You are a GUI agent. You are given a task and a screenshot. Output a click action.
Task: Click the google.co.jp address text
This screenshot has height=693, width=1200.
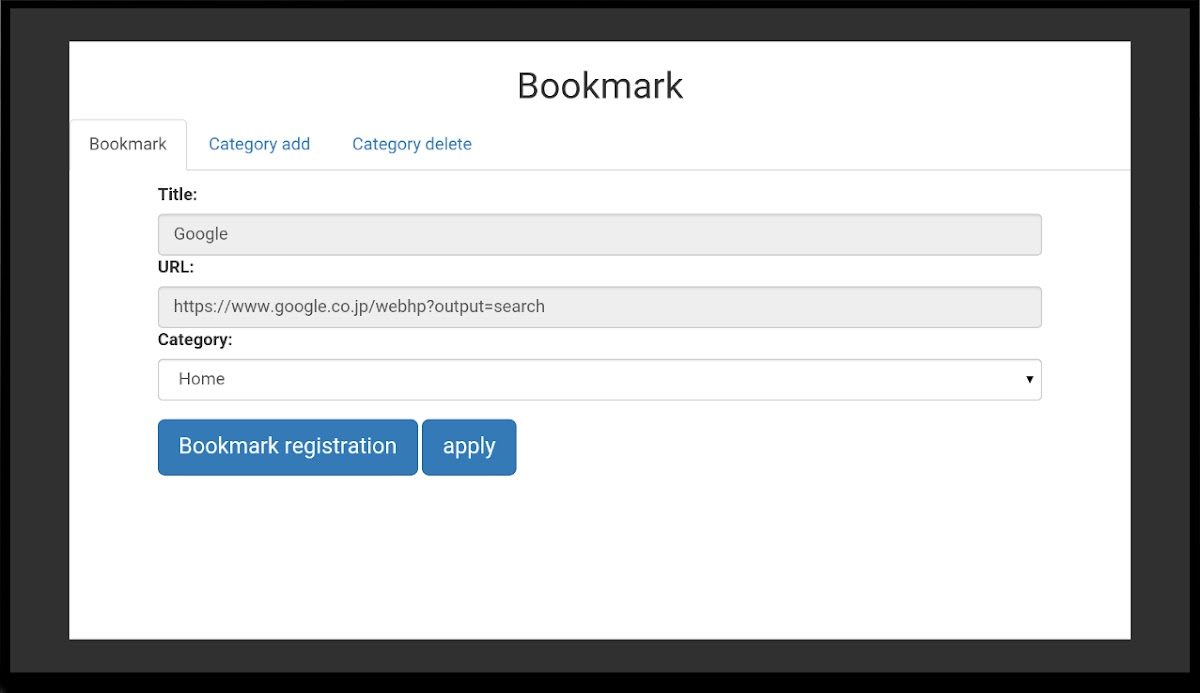tap(359, 307)
